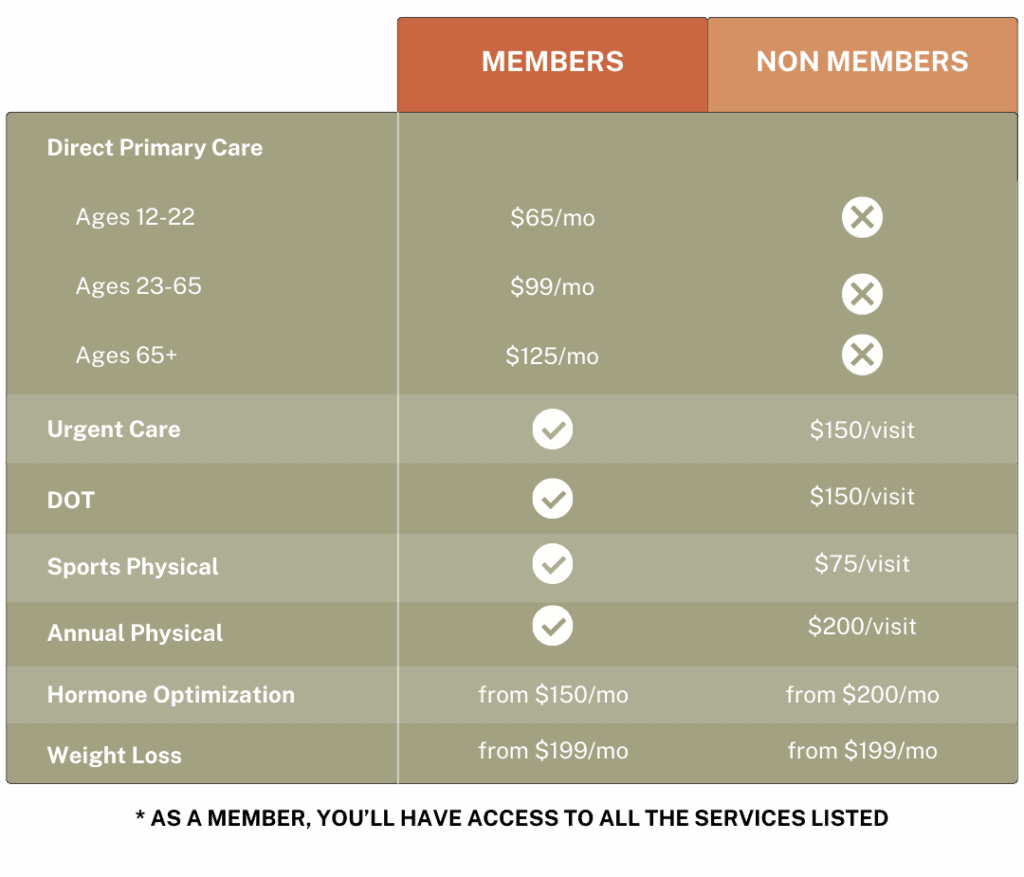This screenshot has width=1024, height=877.
Task: Click the $65/mo member price
Action: [552, 217]
